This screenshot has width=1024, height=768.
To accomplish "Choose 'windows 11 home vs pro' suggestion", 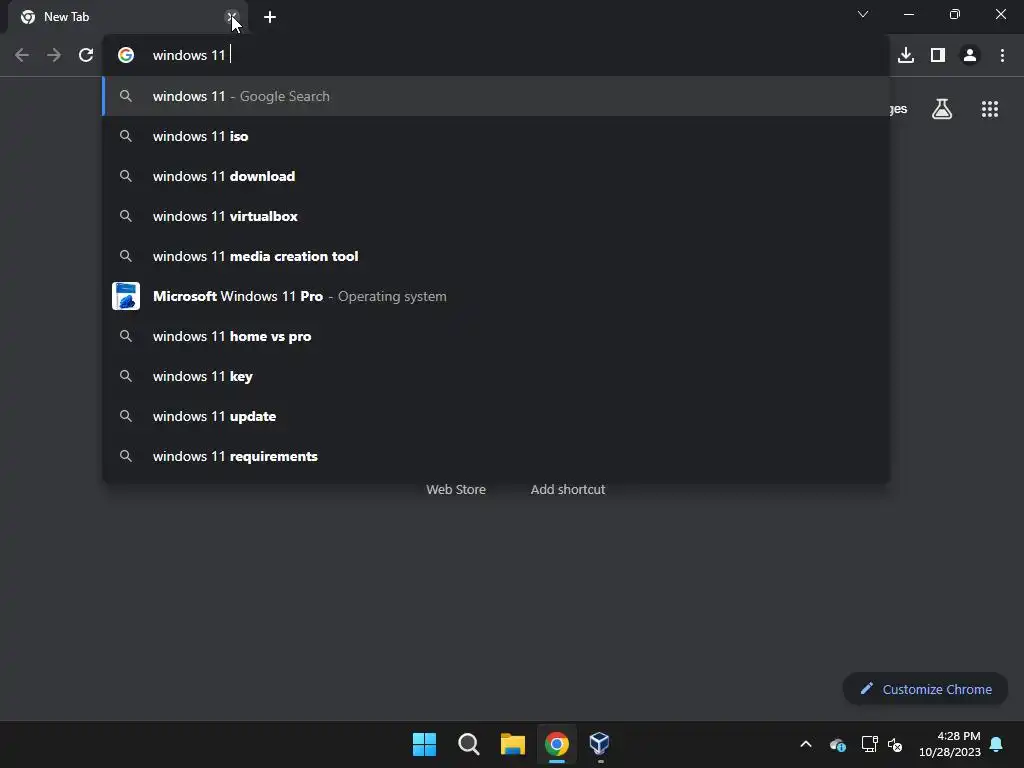I will [x=496, y=336].
